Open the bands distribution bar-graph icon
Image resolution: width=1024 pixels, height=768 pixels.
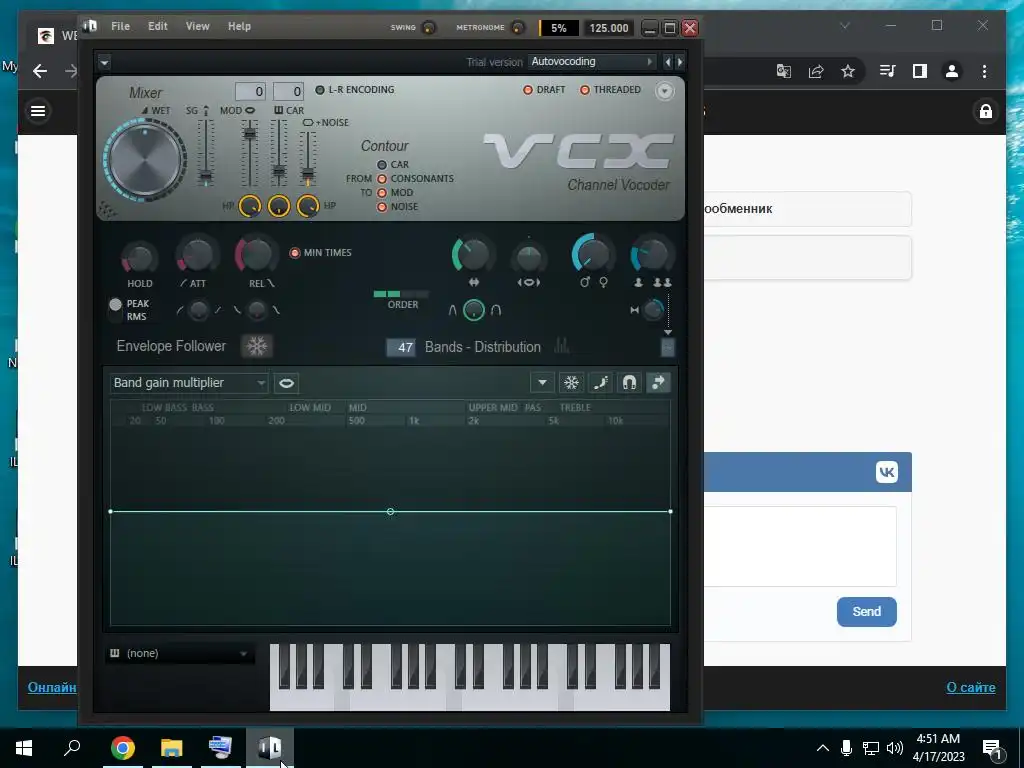562,346
